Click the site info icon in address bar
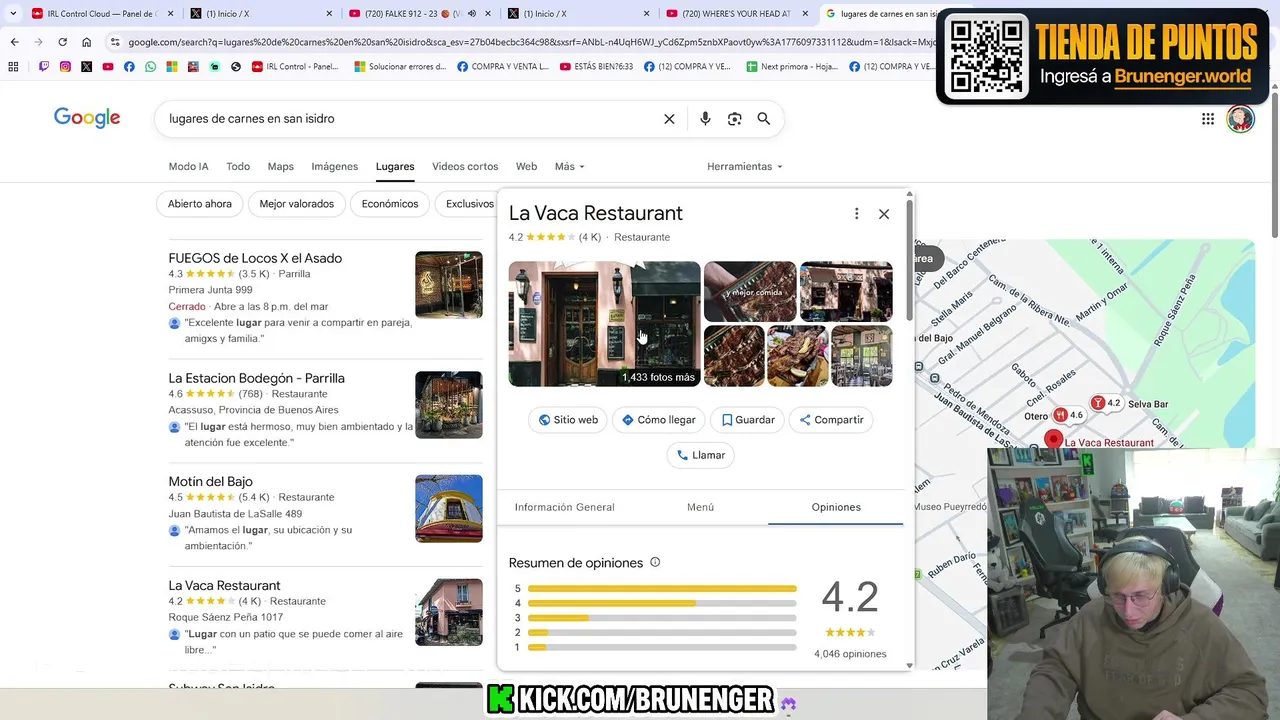This screenshot has height=720, width=1280. (x=115, y=42)
